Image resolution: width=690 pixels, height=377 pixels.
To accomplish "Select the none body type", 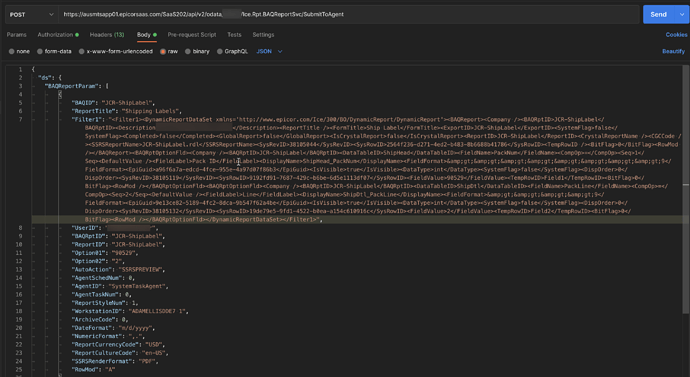I will pyautogui.click(x=19, y=51).
